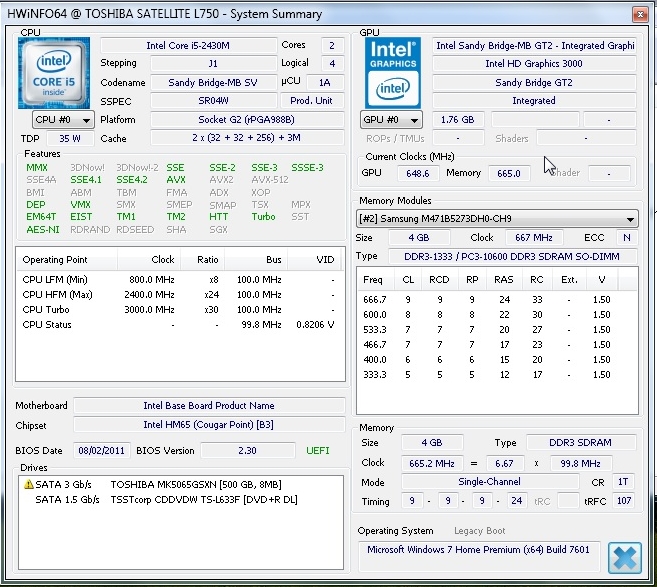Click the BIOS date 08/02/2011 field
657x587 pixels.
coord(101,450)
